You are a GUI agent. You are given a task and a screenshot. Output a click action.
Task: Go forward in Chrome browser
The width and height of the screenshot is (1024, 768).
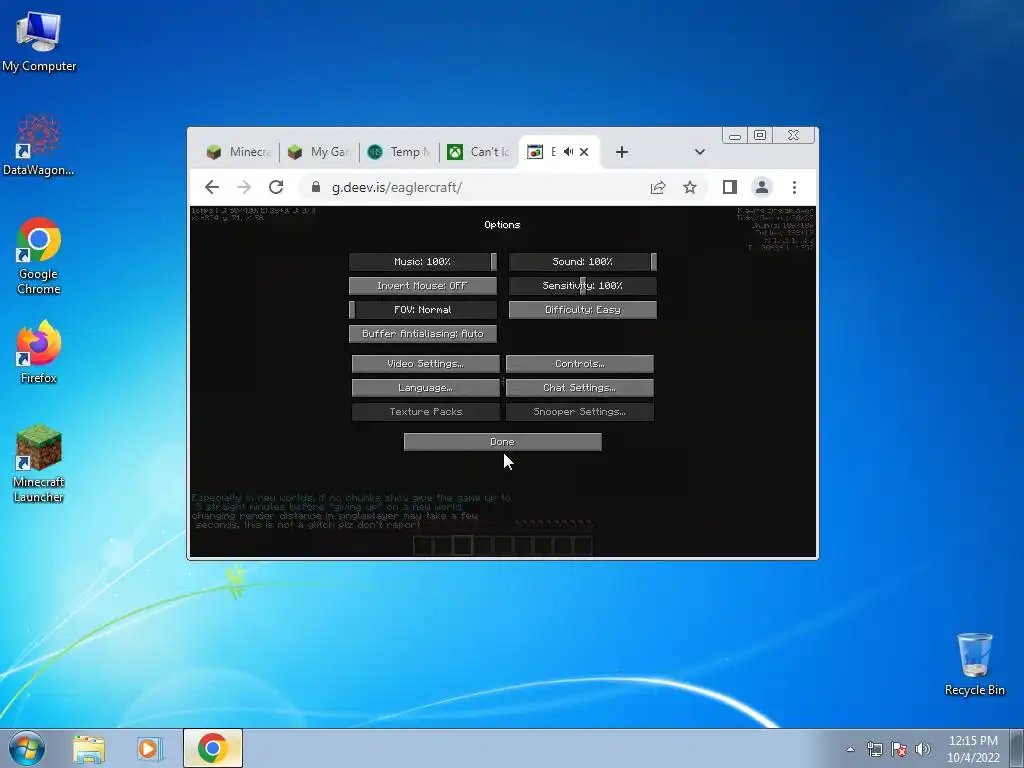[244, 187]
